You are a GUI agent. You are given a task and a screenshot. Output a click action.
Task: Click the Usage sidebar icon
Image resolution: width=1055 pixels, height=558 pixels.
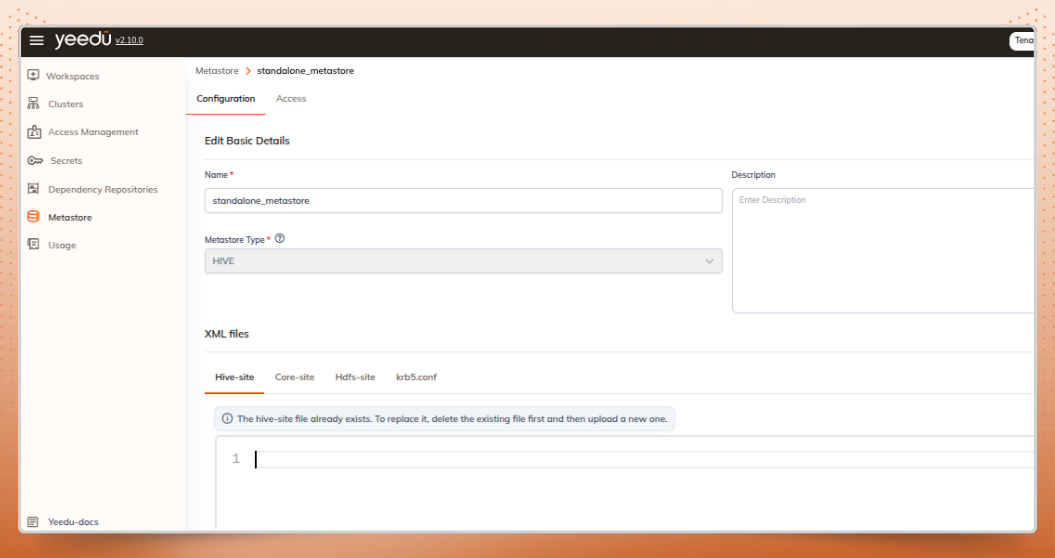coord(33,244)
